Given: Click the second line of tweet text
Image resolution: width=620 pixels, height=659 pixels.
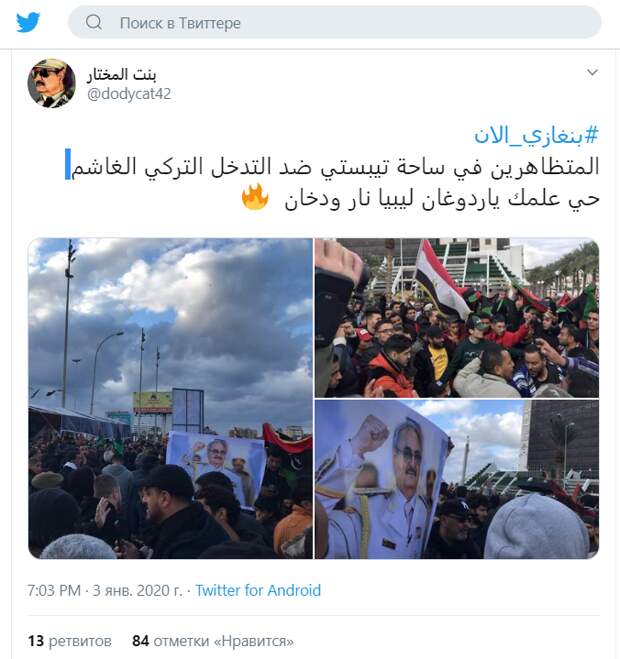Looking at the screenshot, I should [x=442, y=198].
